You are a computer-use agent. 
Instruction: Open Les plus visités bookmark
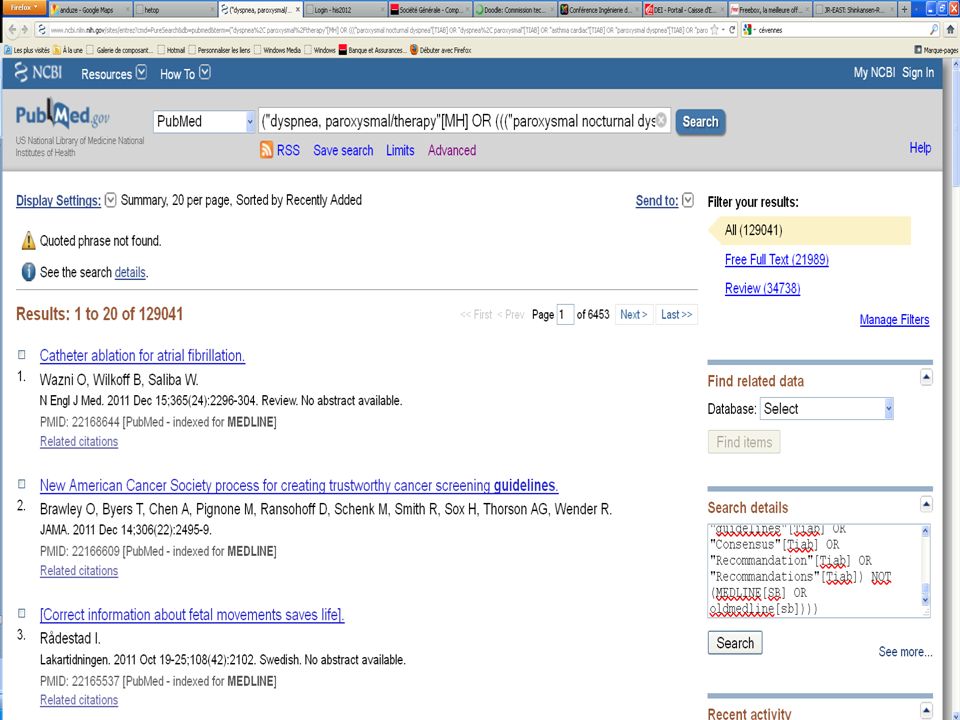27,50
